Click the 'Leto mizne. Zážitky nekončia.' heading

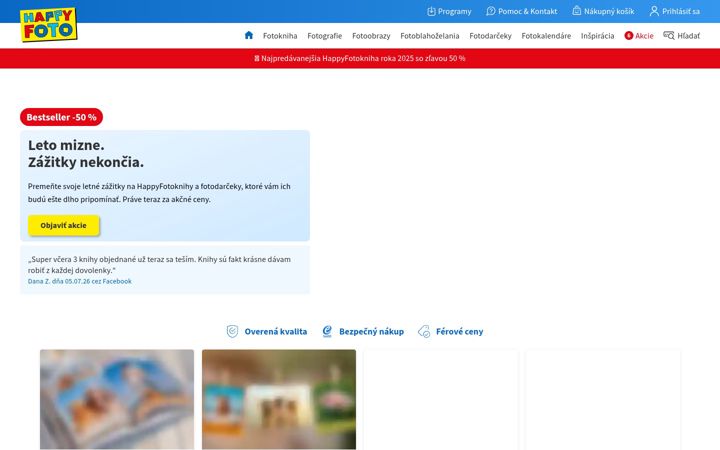(86, 153)
